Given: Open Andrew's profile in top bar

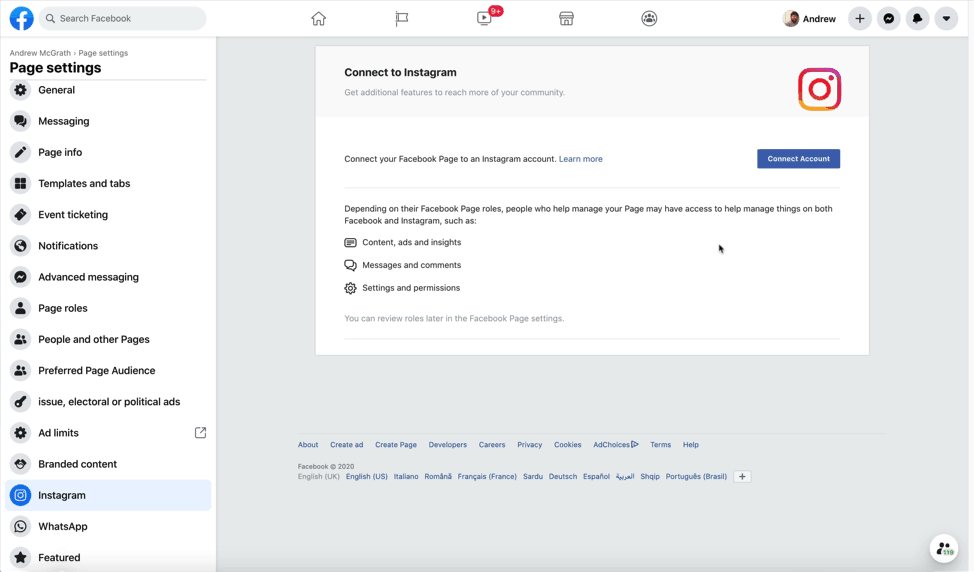Looking at the screenshot, I should point(809,18).
